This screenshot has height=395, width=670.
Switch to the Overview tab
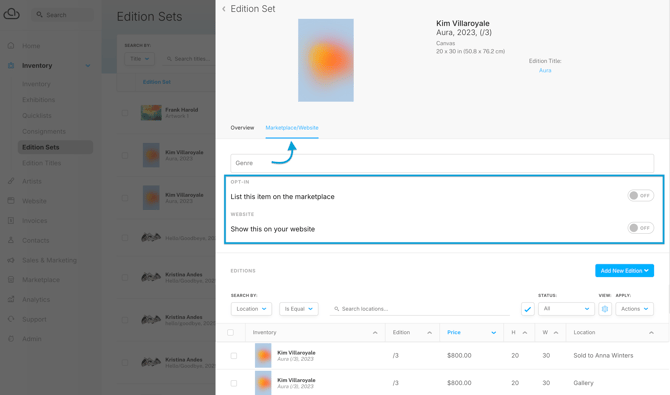pyautogui.click(x=242, y=127)
